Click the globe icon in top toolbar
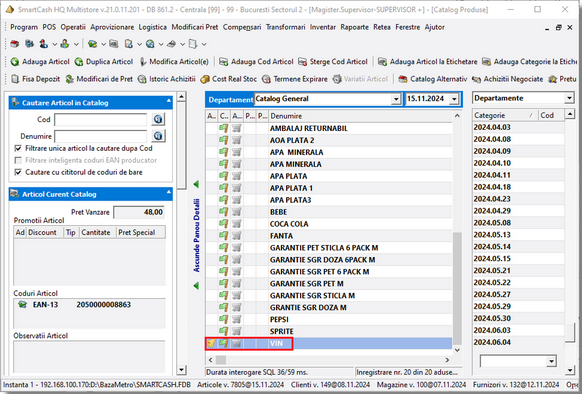The height and width of the screenshot is (394, 582). click(x=150, y=44)
